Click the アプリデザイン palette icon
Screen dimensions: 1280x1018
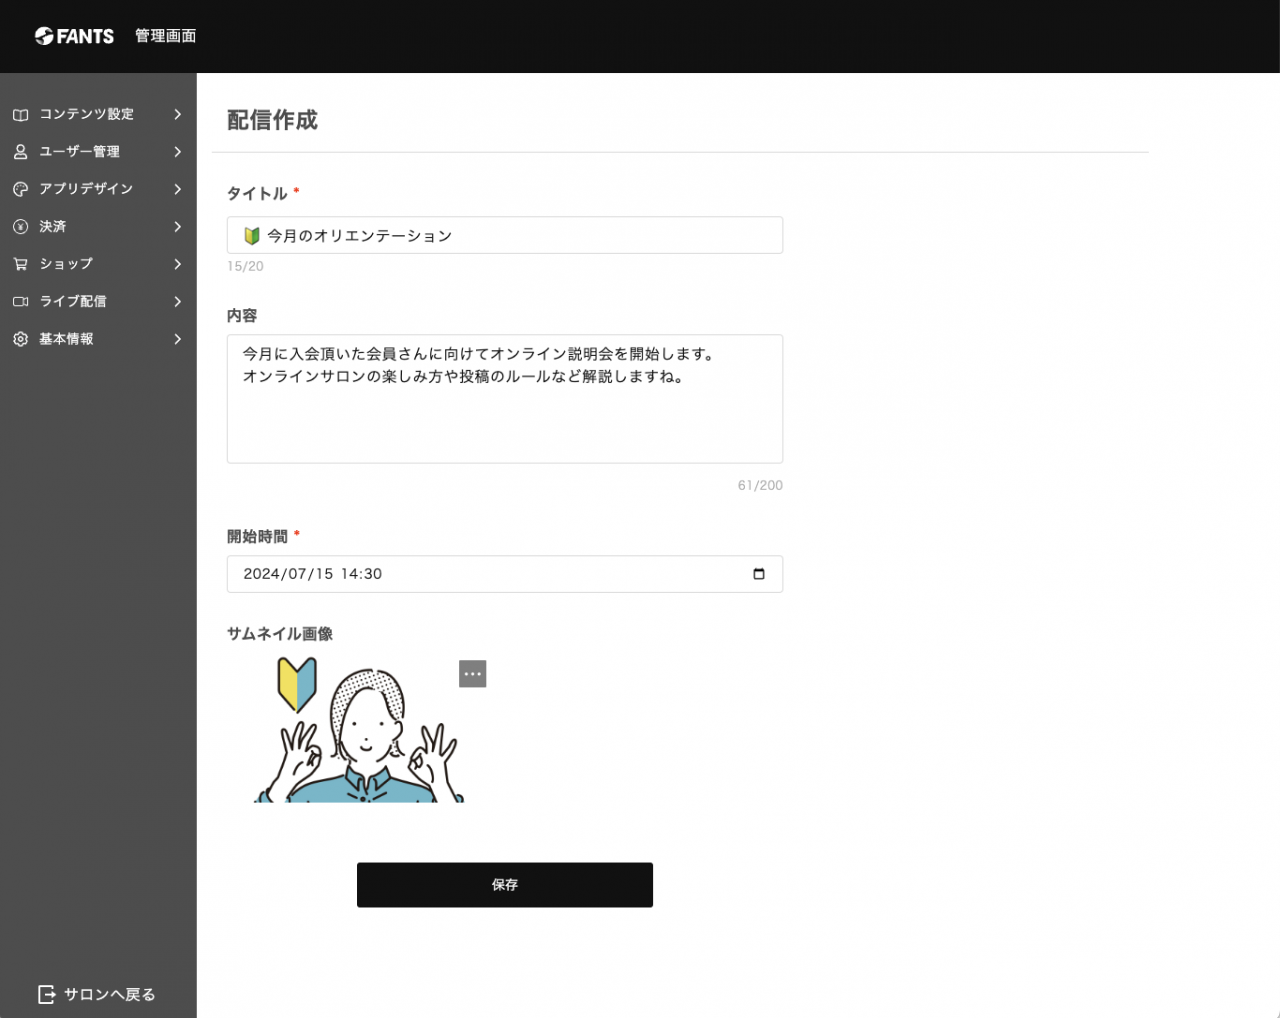click(20, 189)
